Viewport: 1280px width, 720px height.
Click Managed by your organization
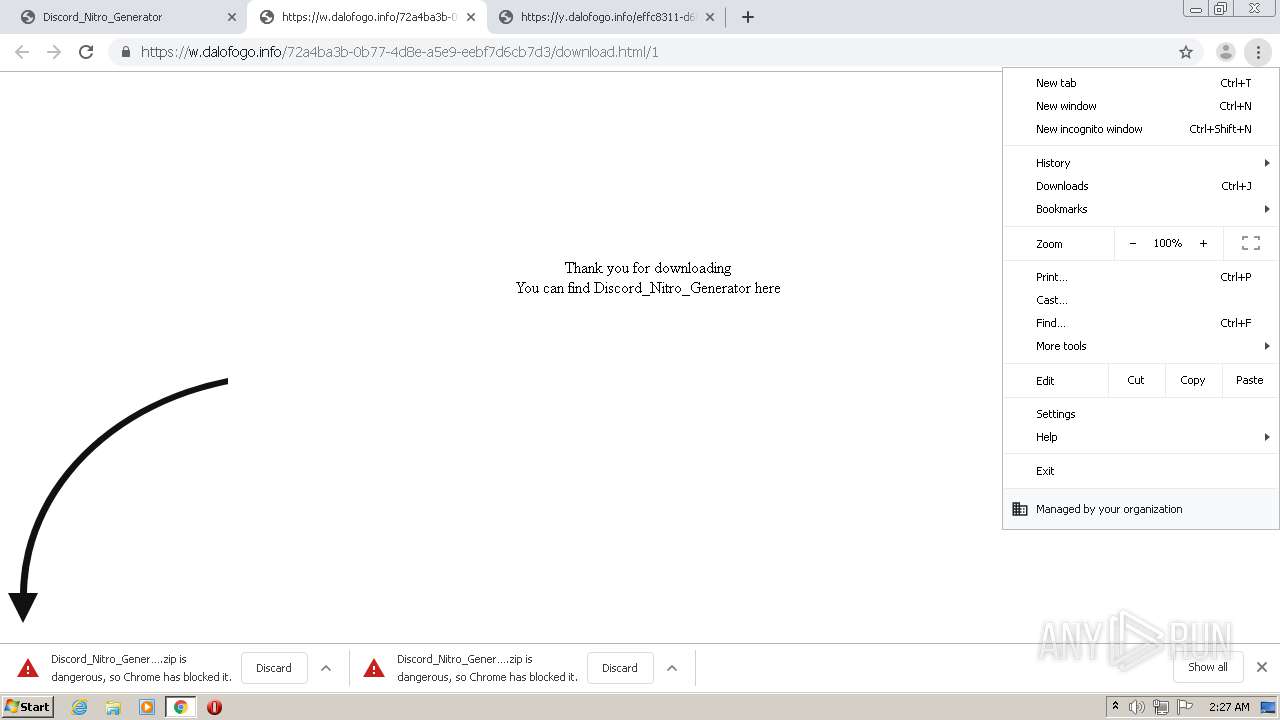(x=1140, y=509)
